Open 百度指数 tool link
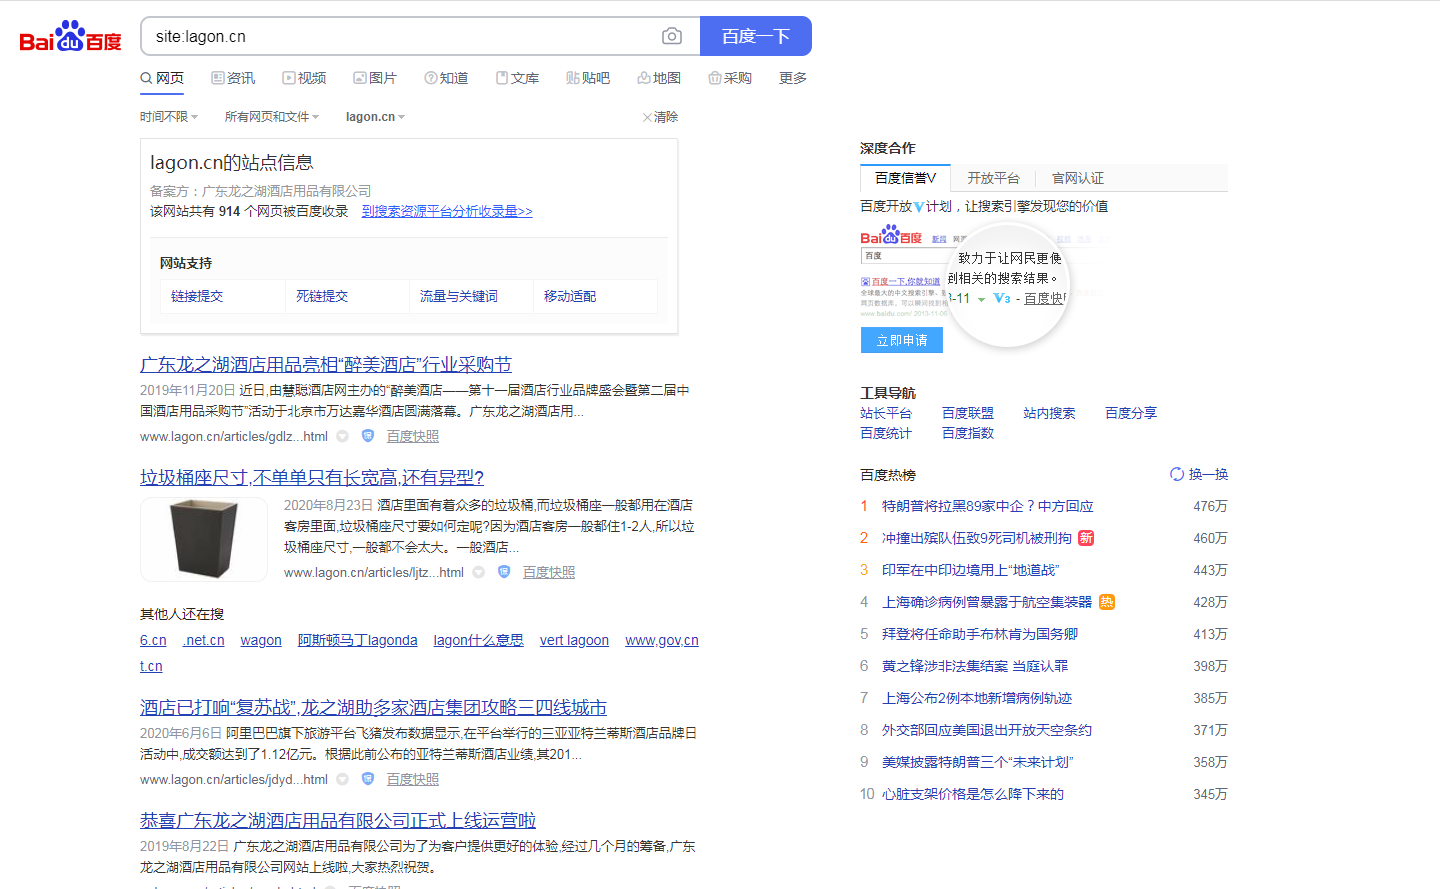This screenshot has width=1440, height=889. pos(968,433)
